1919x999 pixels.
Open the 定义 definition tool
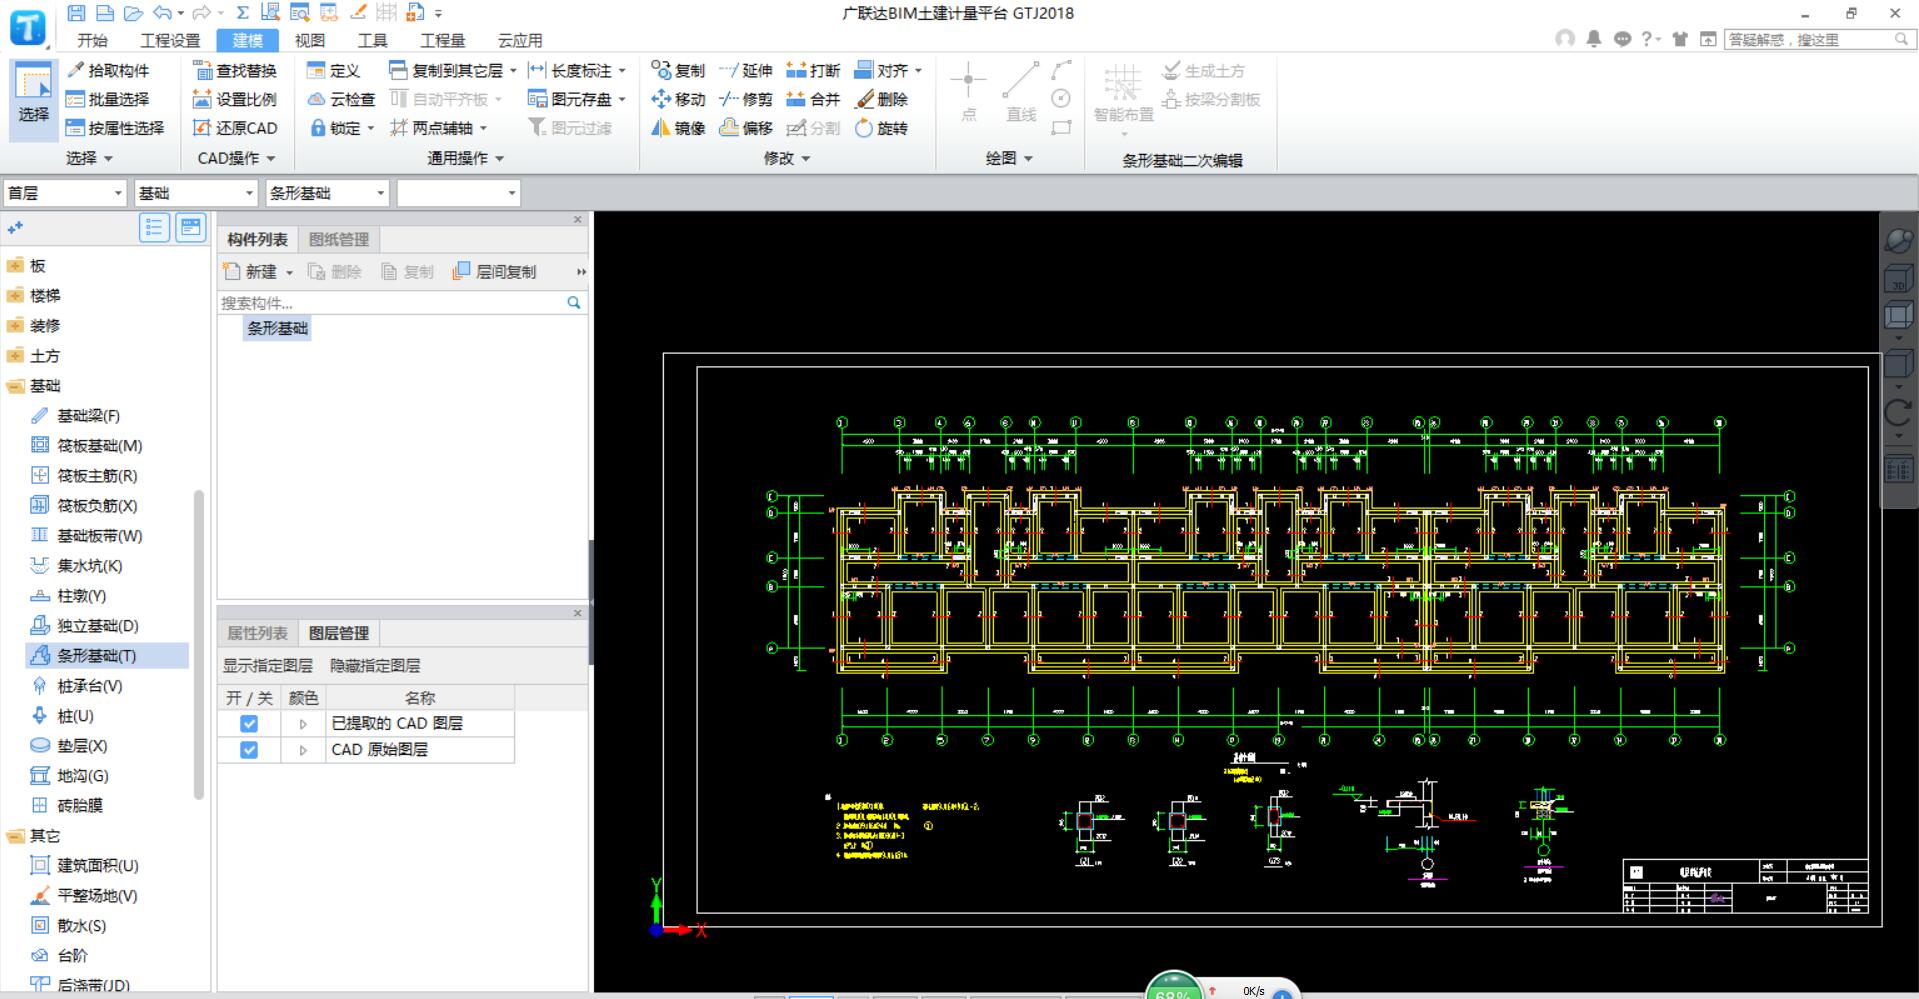[334, 70]
